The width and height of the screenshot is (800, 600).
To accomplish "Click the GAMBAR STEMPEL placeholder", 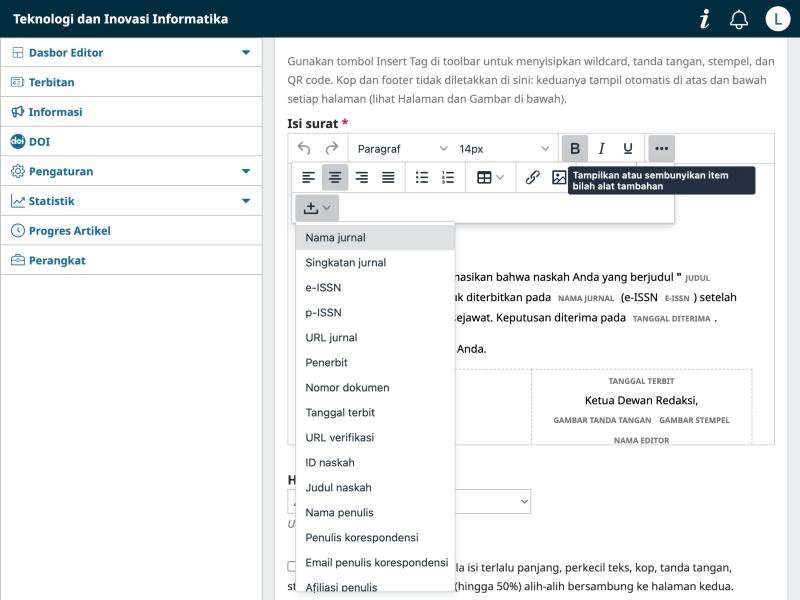I will [694, 420].
